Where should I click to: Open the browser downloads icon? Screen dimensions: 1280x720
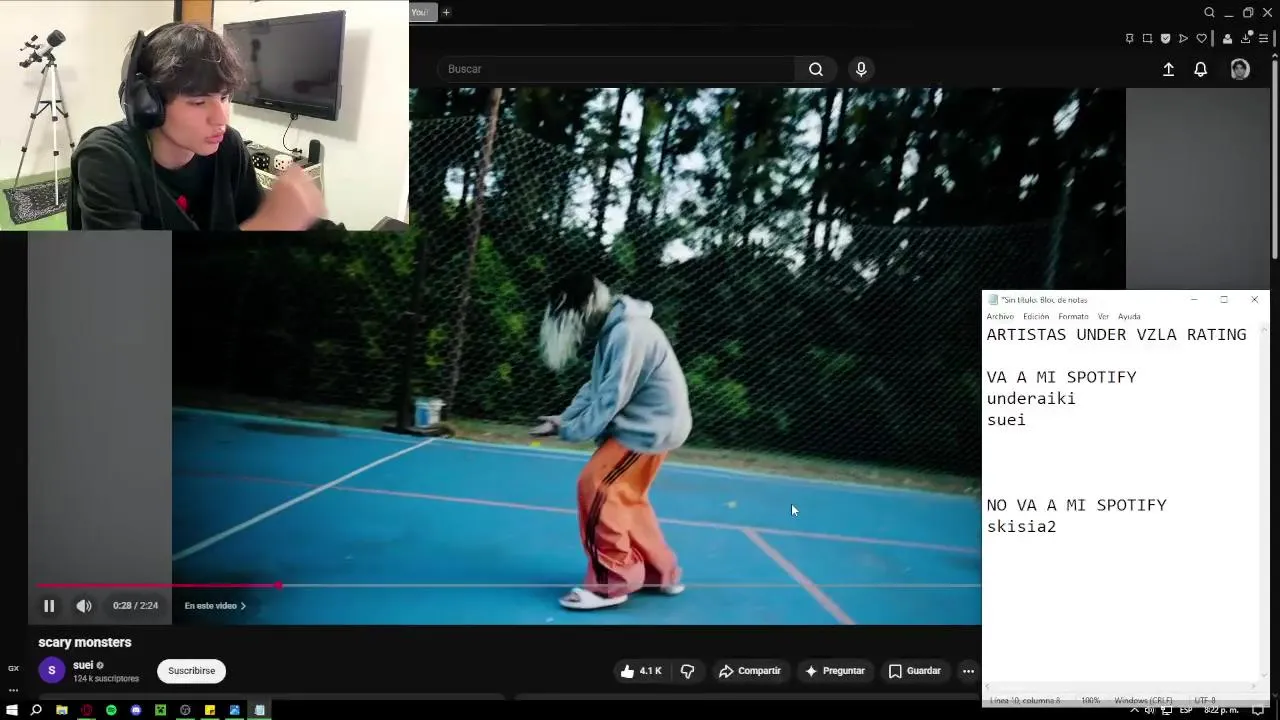(x=1246, y=39)
